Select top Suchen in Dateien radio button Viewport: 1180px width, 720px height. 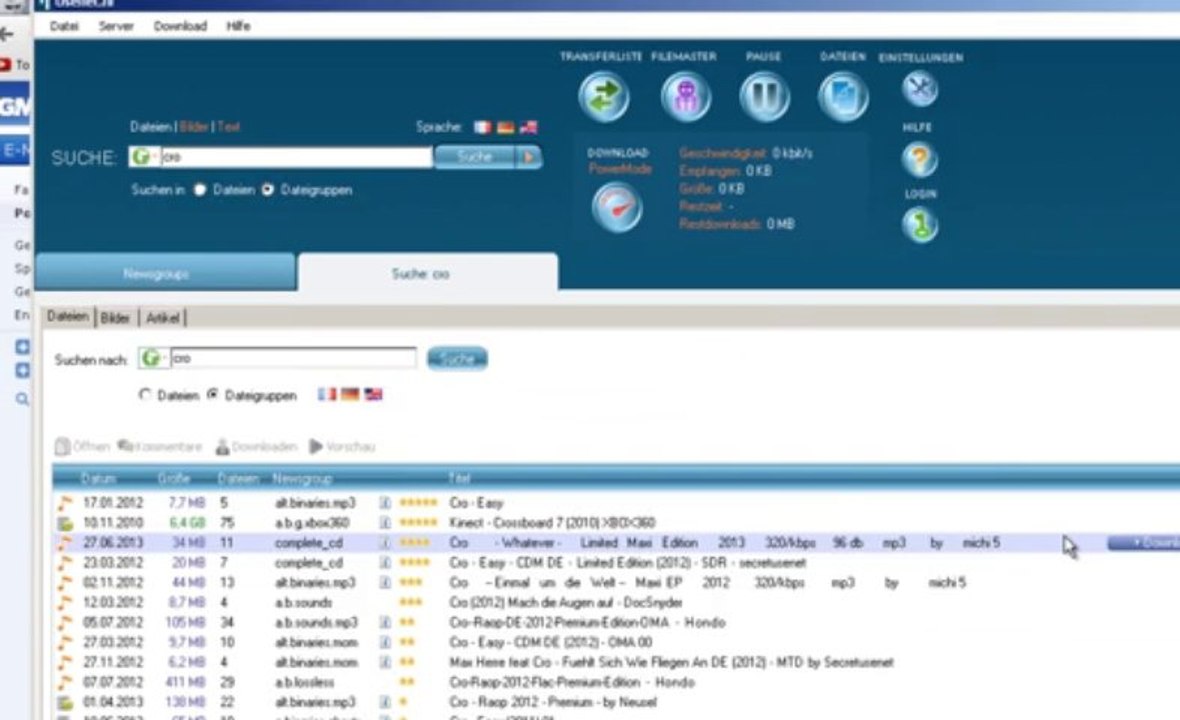pos(199,190)
